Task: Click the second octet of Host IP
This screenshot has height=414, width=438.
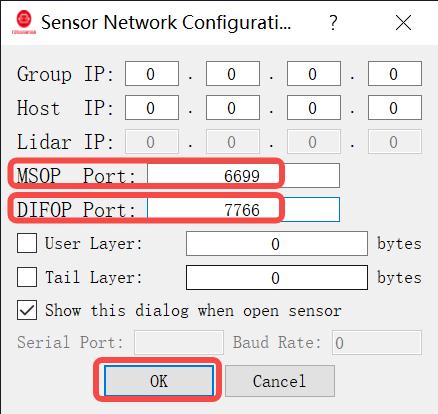Action: pos(233,108)
